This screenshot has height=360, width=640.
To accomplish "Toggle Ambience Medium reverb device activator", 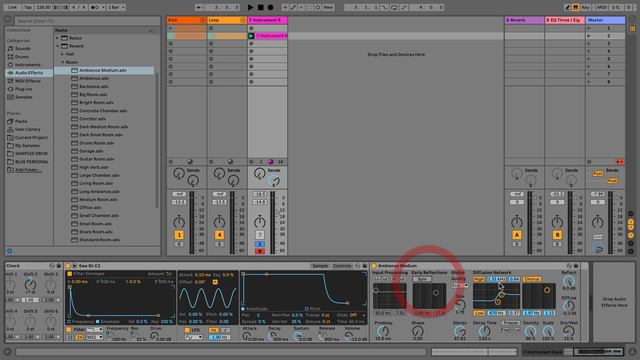I will point(373,266).
